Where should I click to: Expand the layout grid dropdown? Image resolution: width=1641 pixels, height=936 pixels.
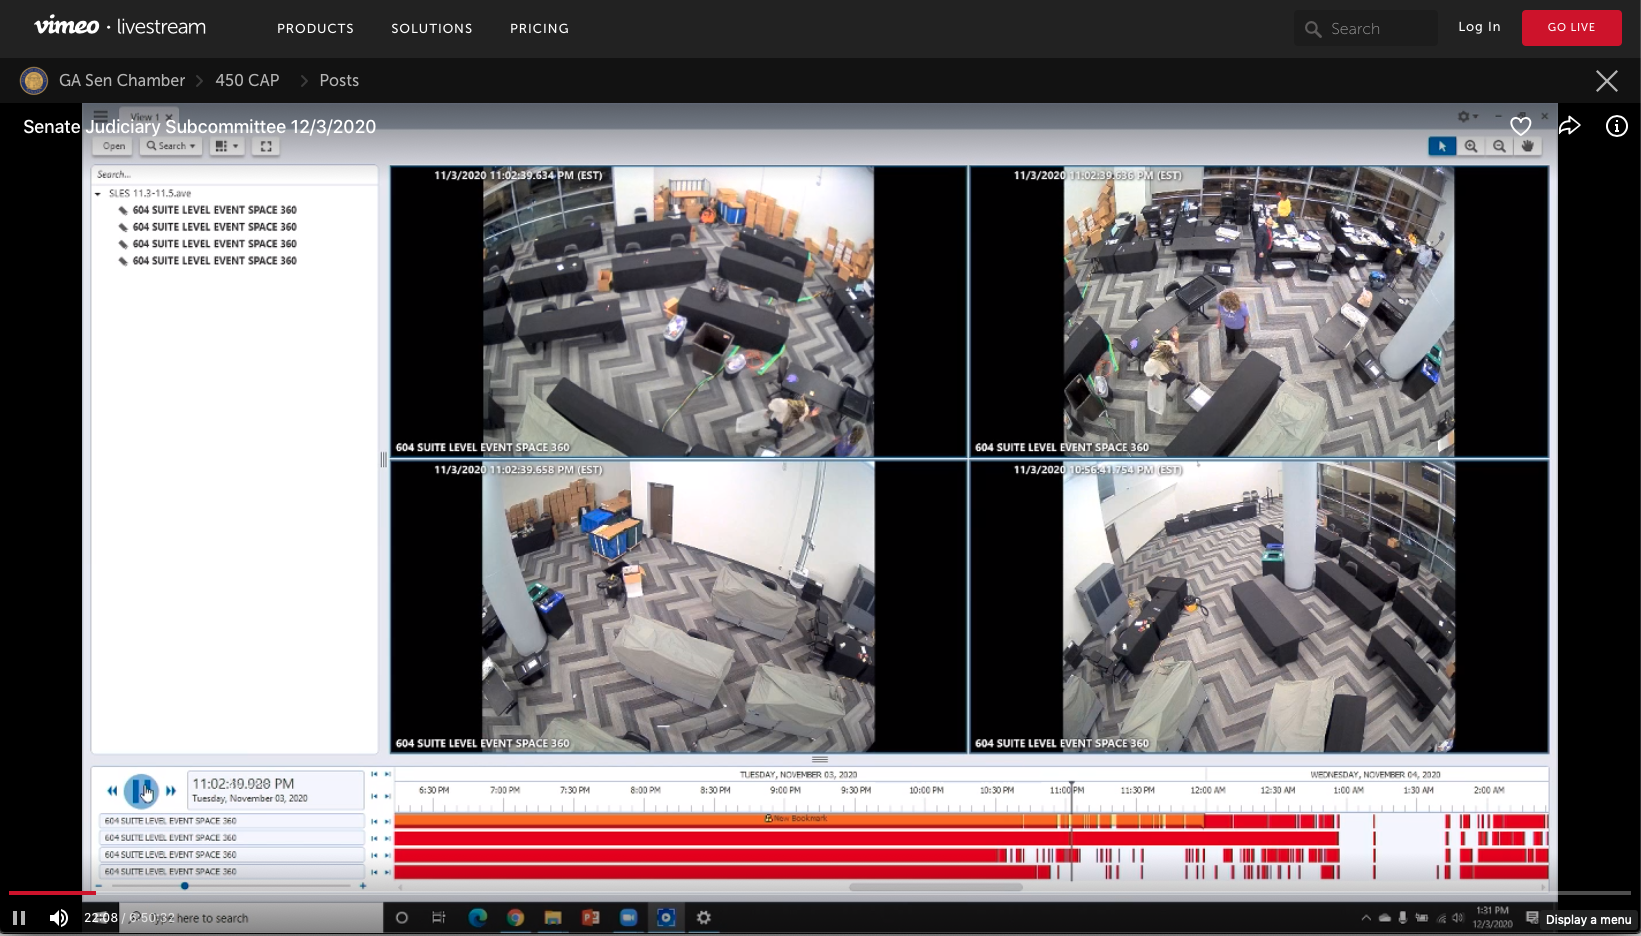227,146
